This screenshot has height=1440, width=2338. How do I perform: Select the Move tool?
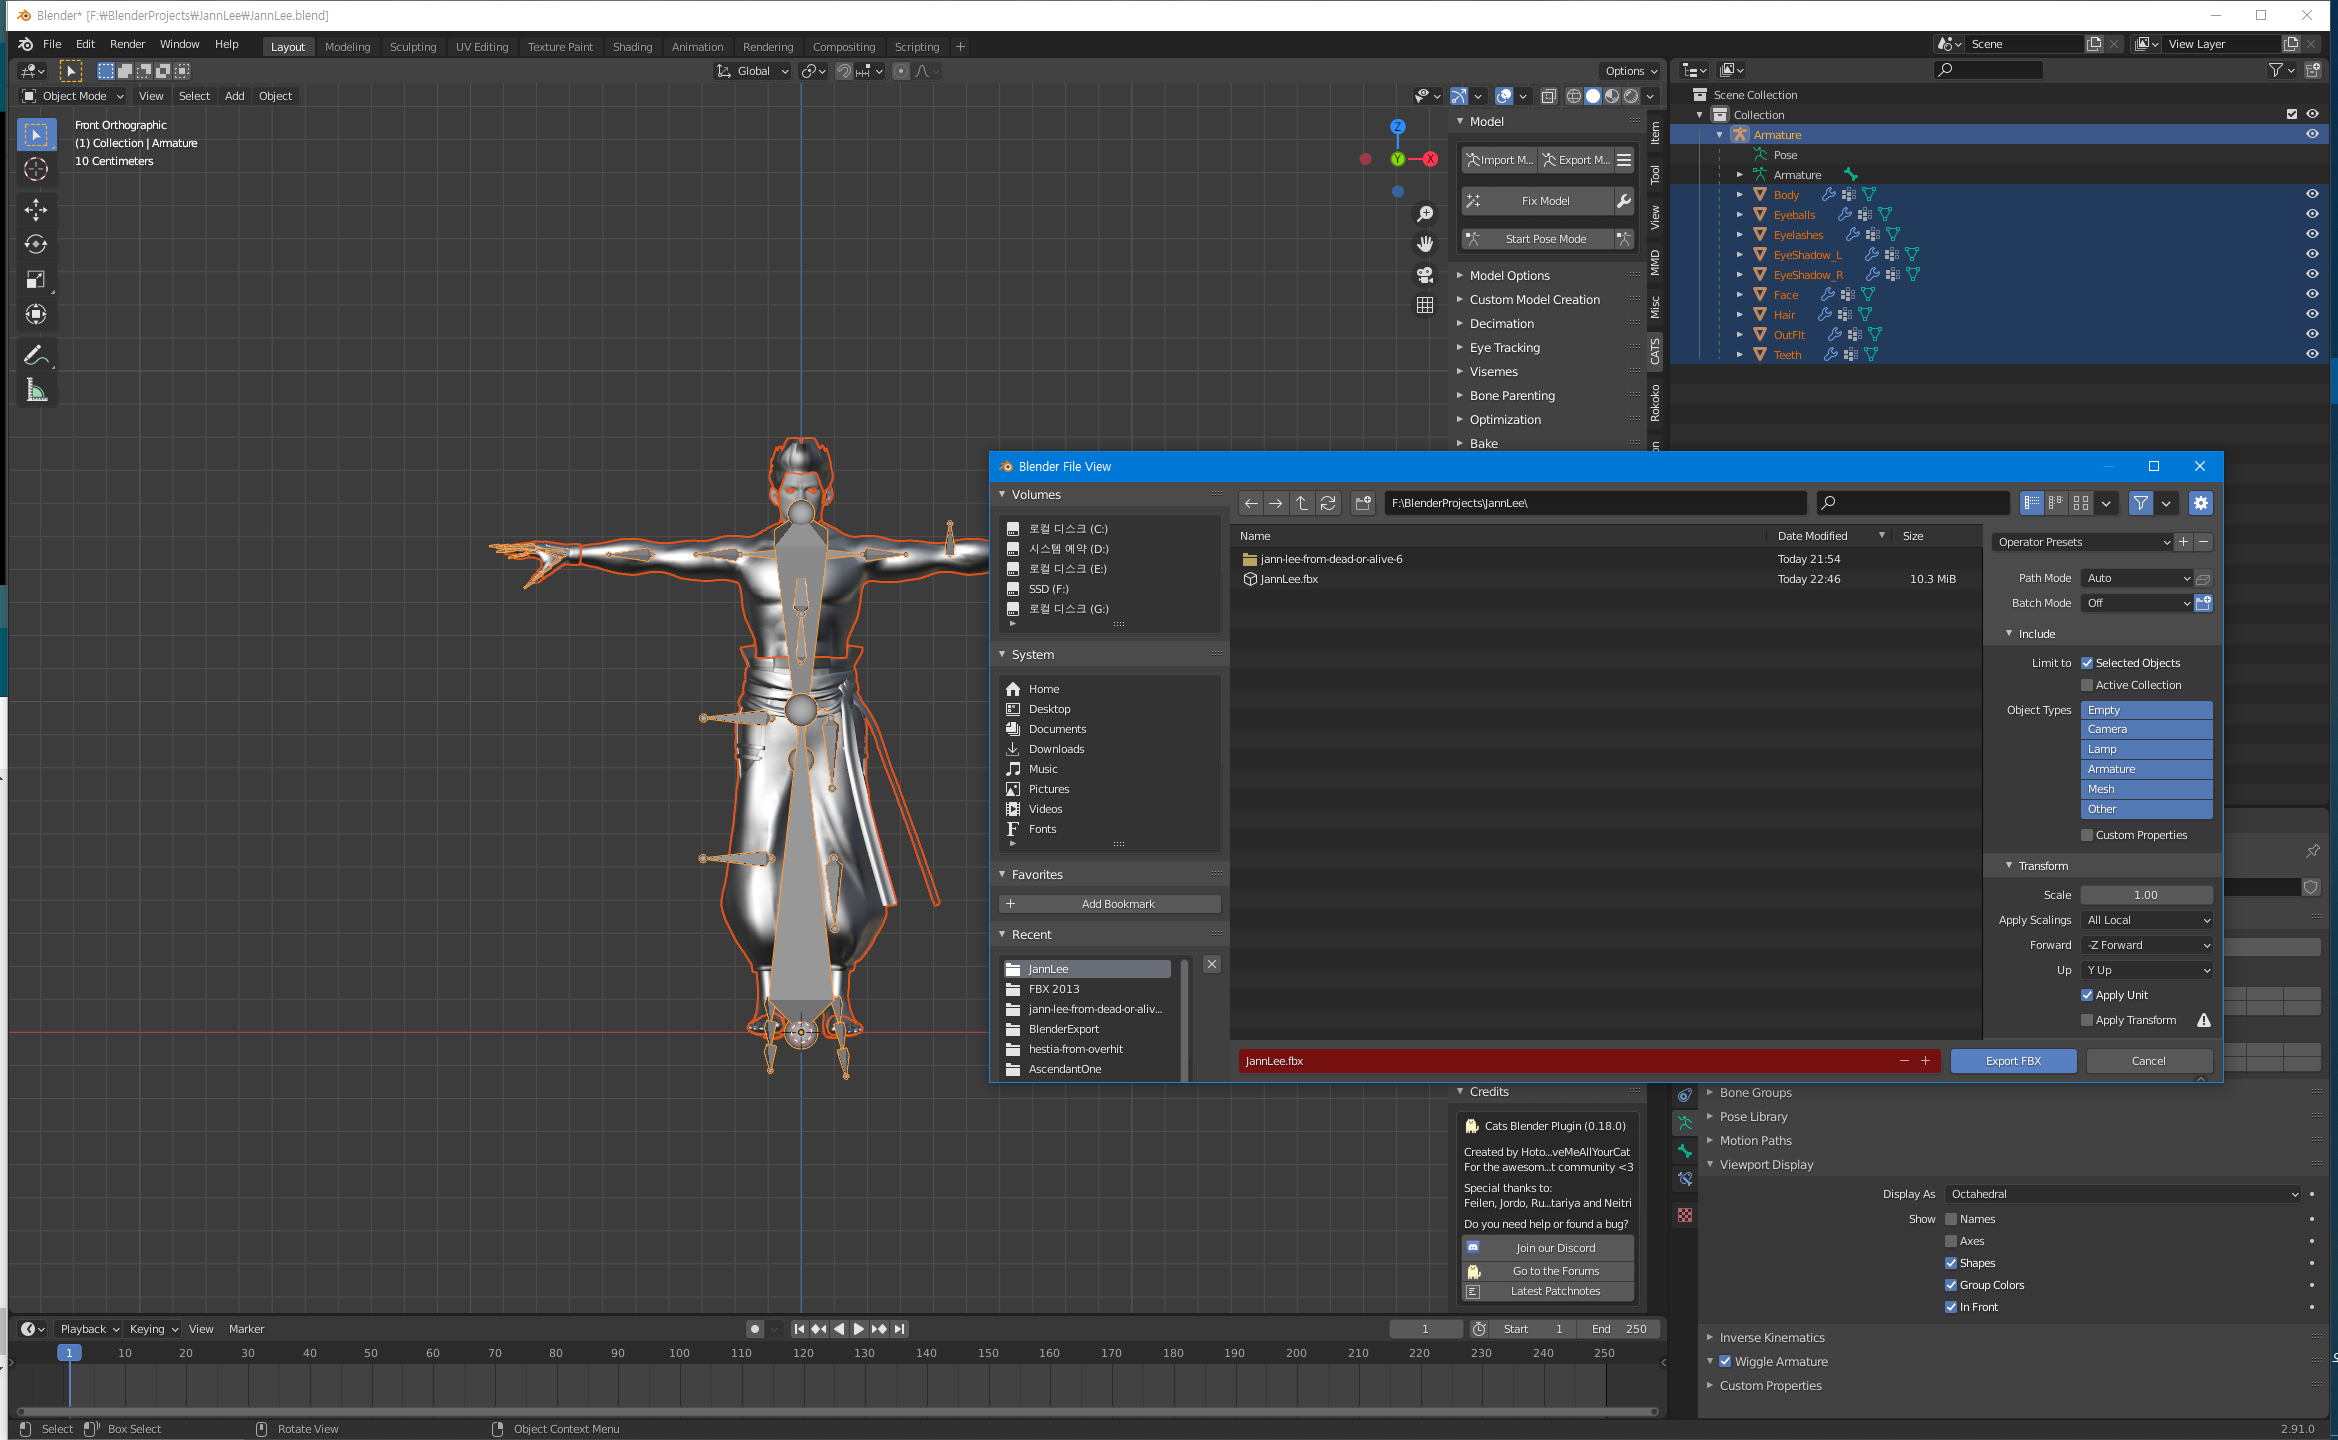[x=36, y=209]
